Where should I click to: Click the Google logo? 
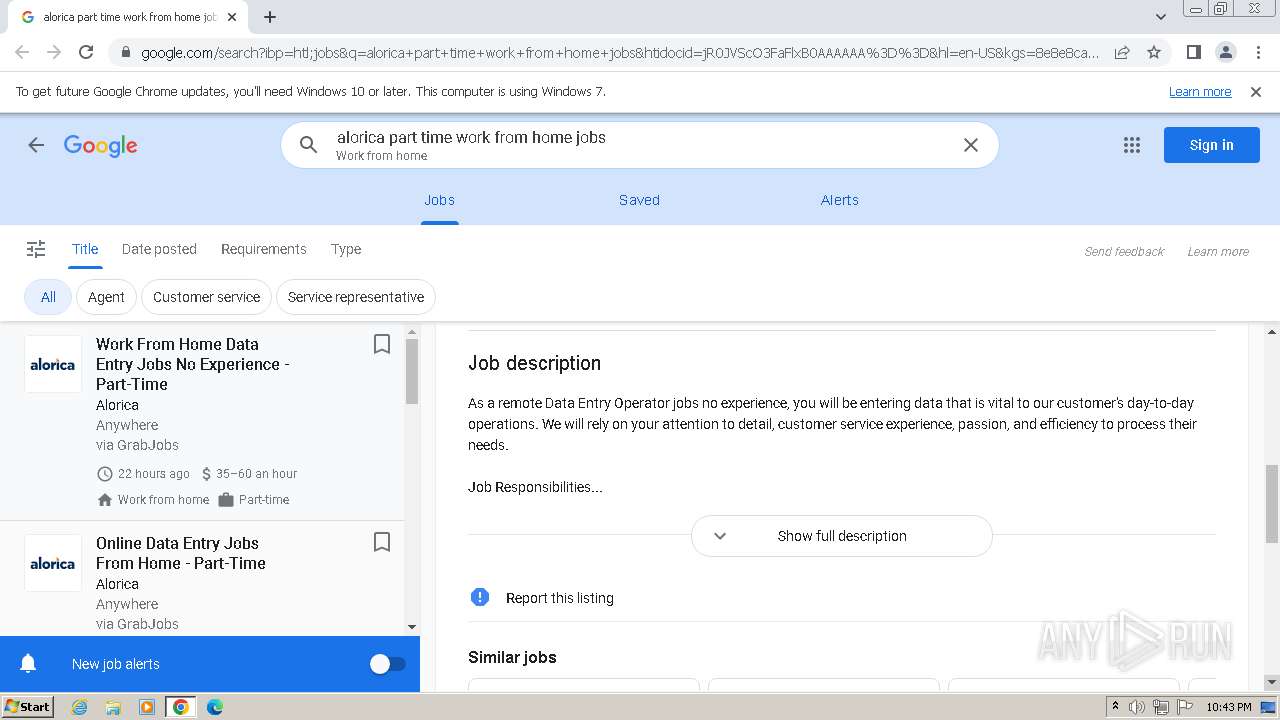pyautogui.click(x=101, y=146)
